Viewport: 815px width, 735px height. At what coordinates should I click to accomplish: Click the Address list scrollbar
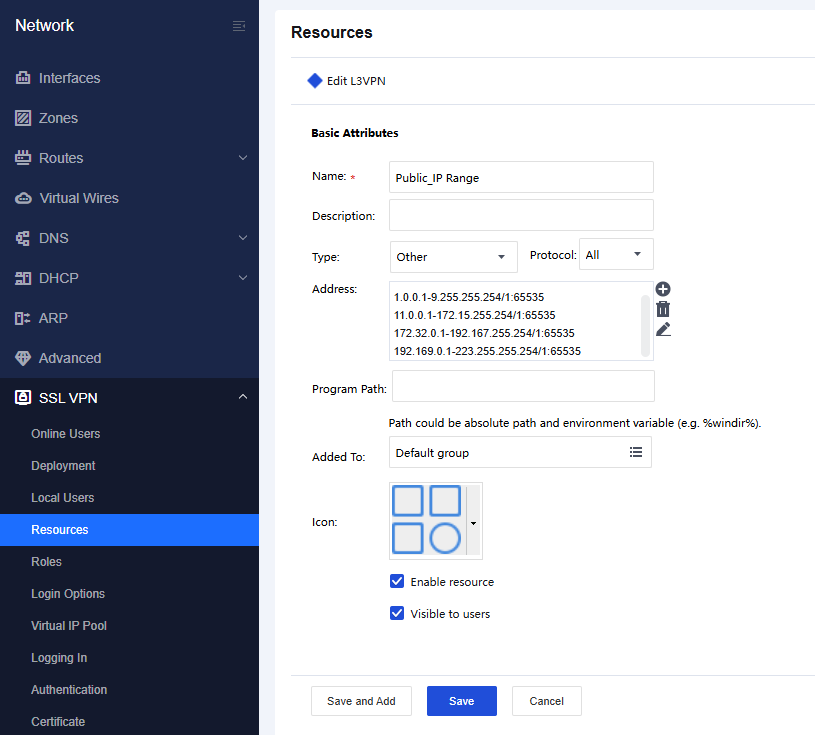tap(645, 325)
